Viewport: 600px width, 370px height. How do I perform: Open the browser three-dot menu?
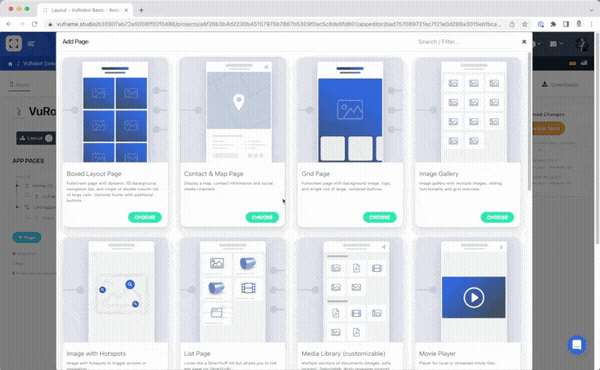tap(592, 24)
